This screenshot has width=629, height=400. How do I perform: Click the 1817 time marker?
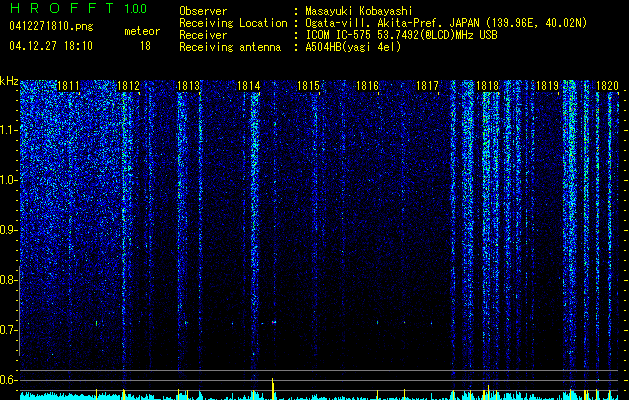[428, 86]
